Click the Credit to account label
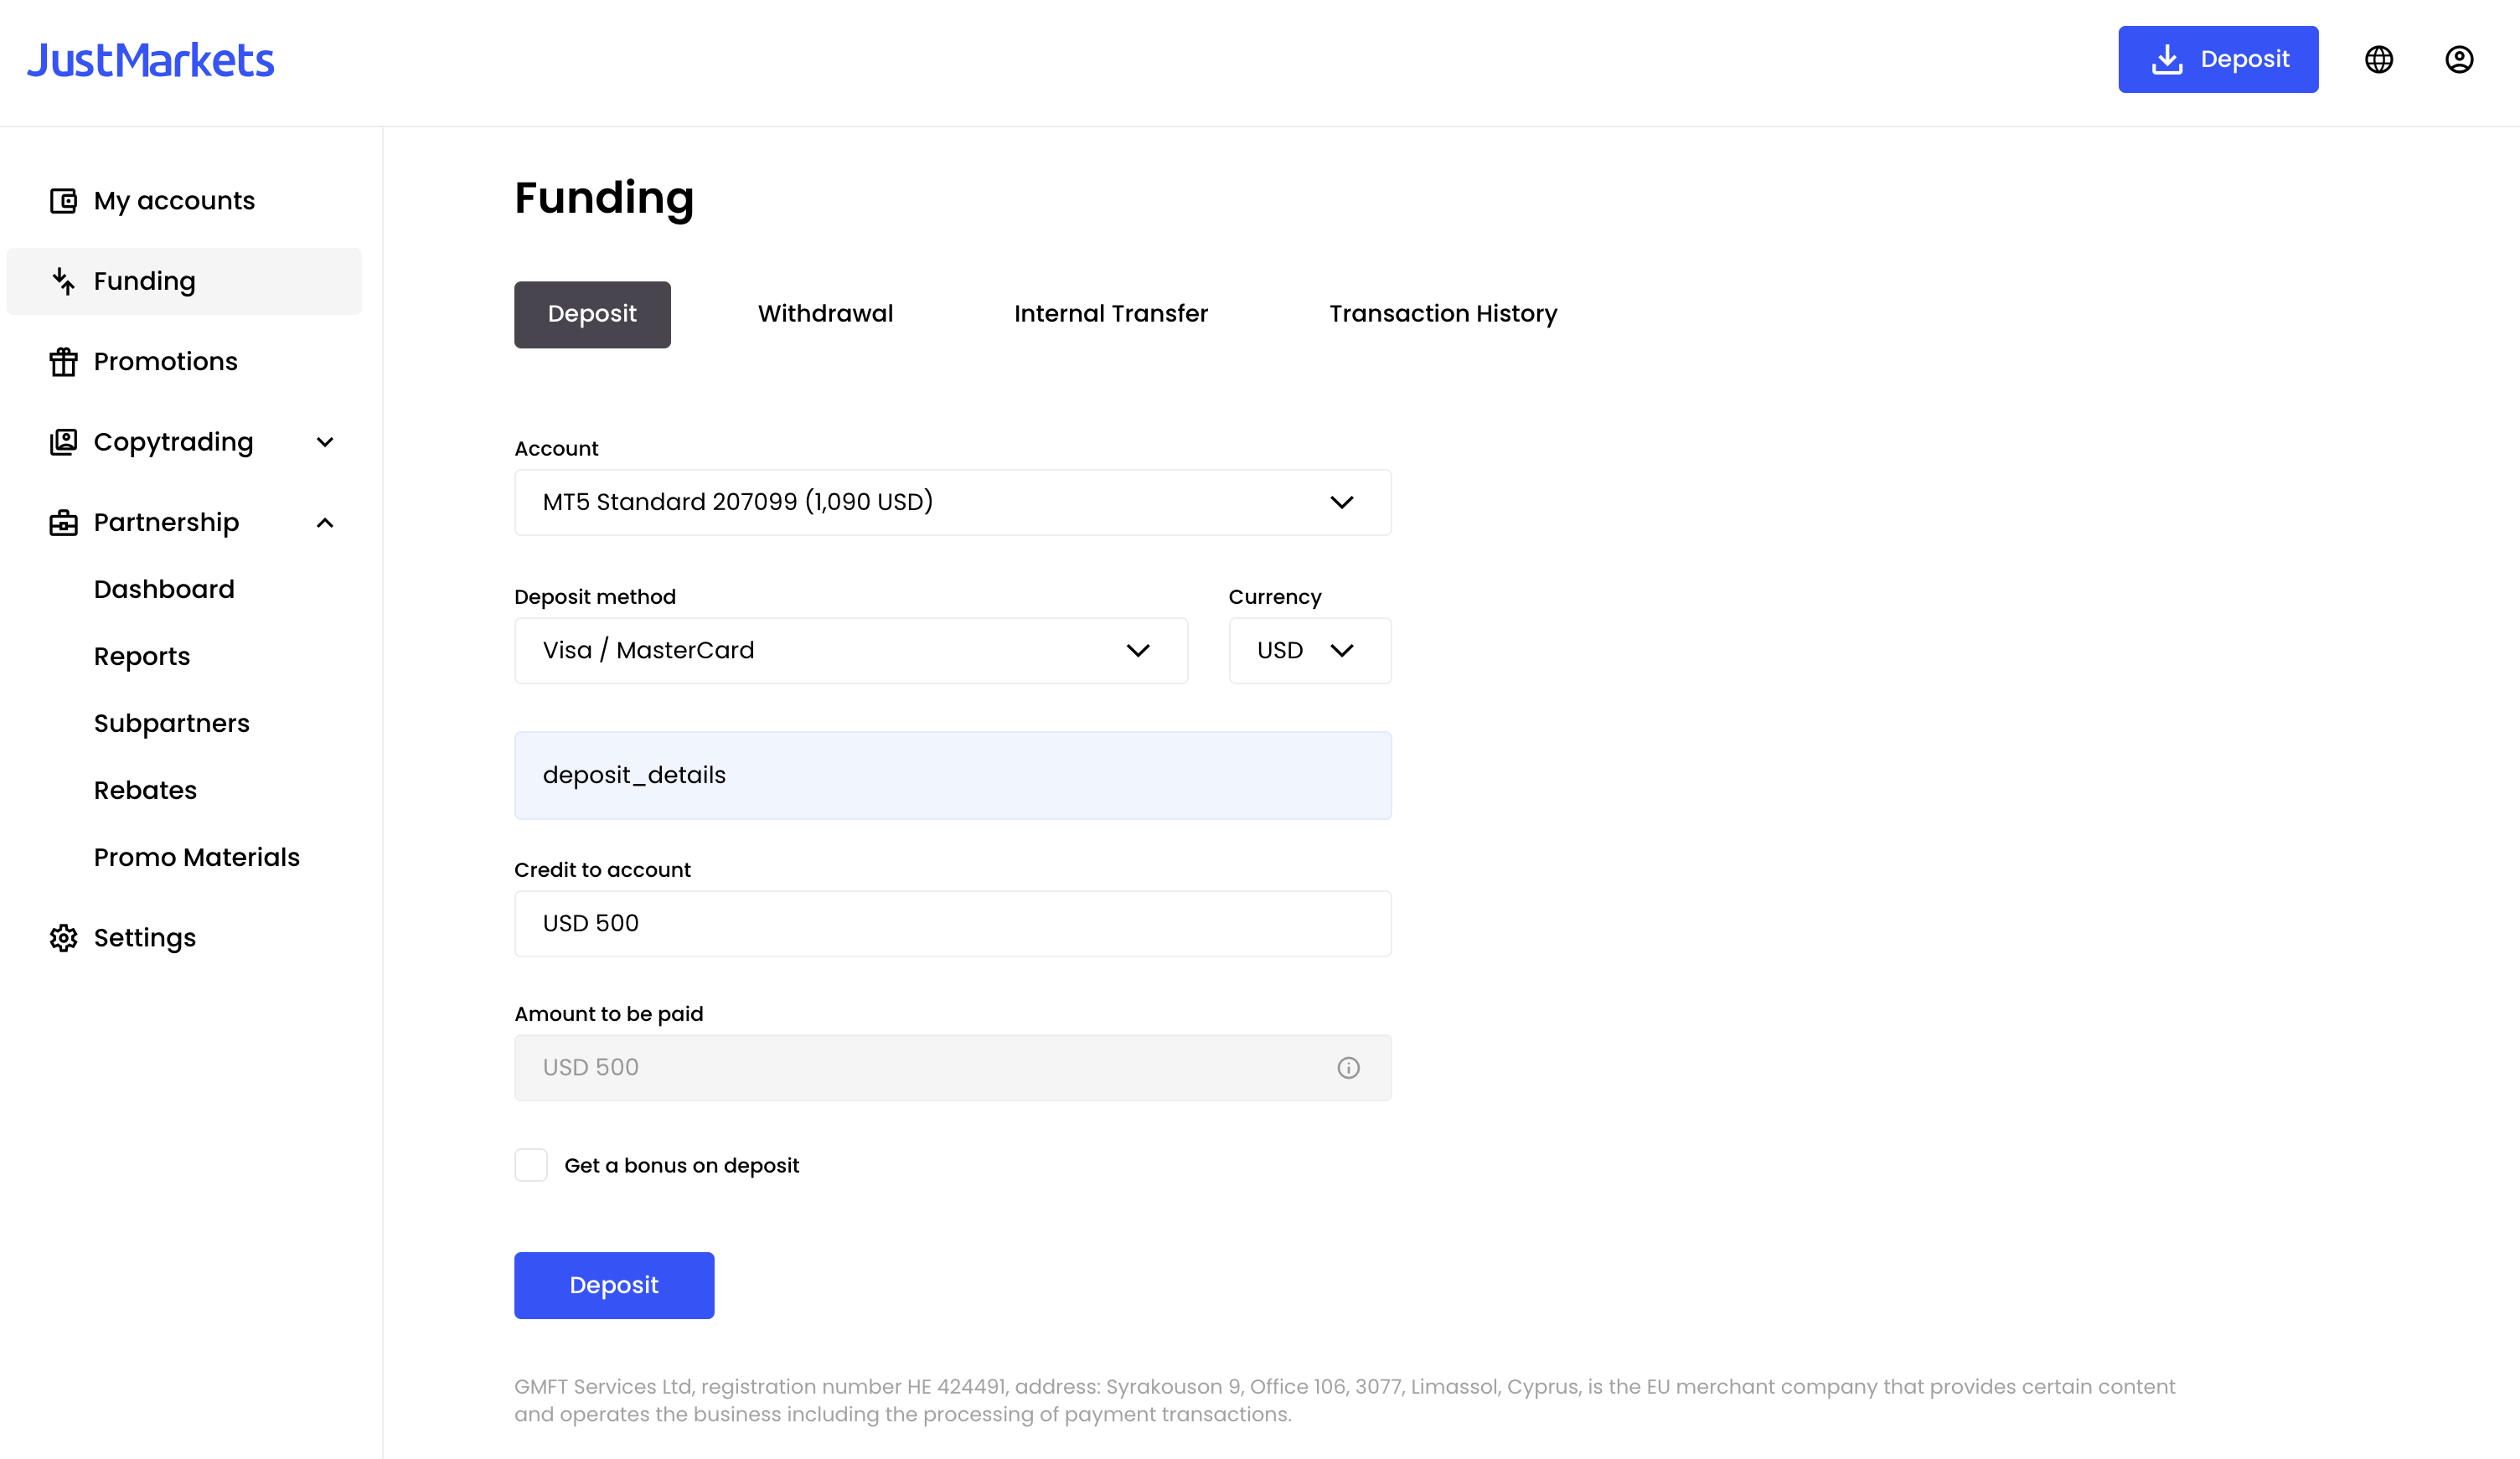Image resolution: width=2520 pixels, height=1459 pixels. [x=602, y=870]
